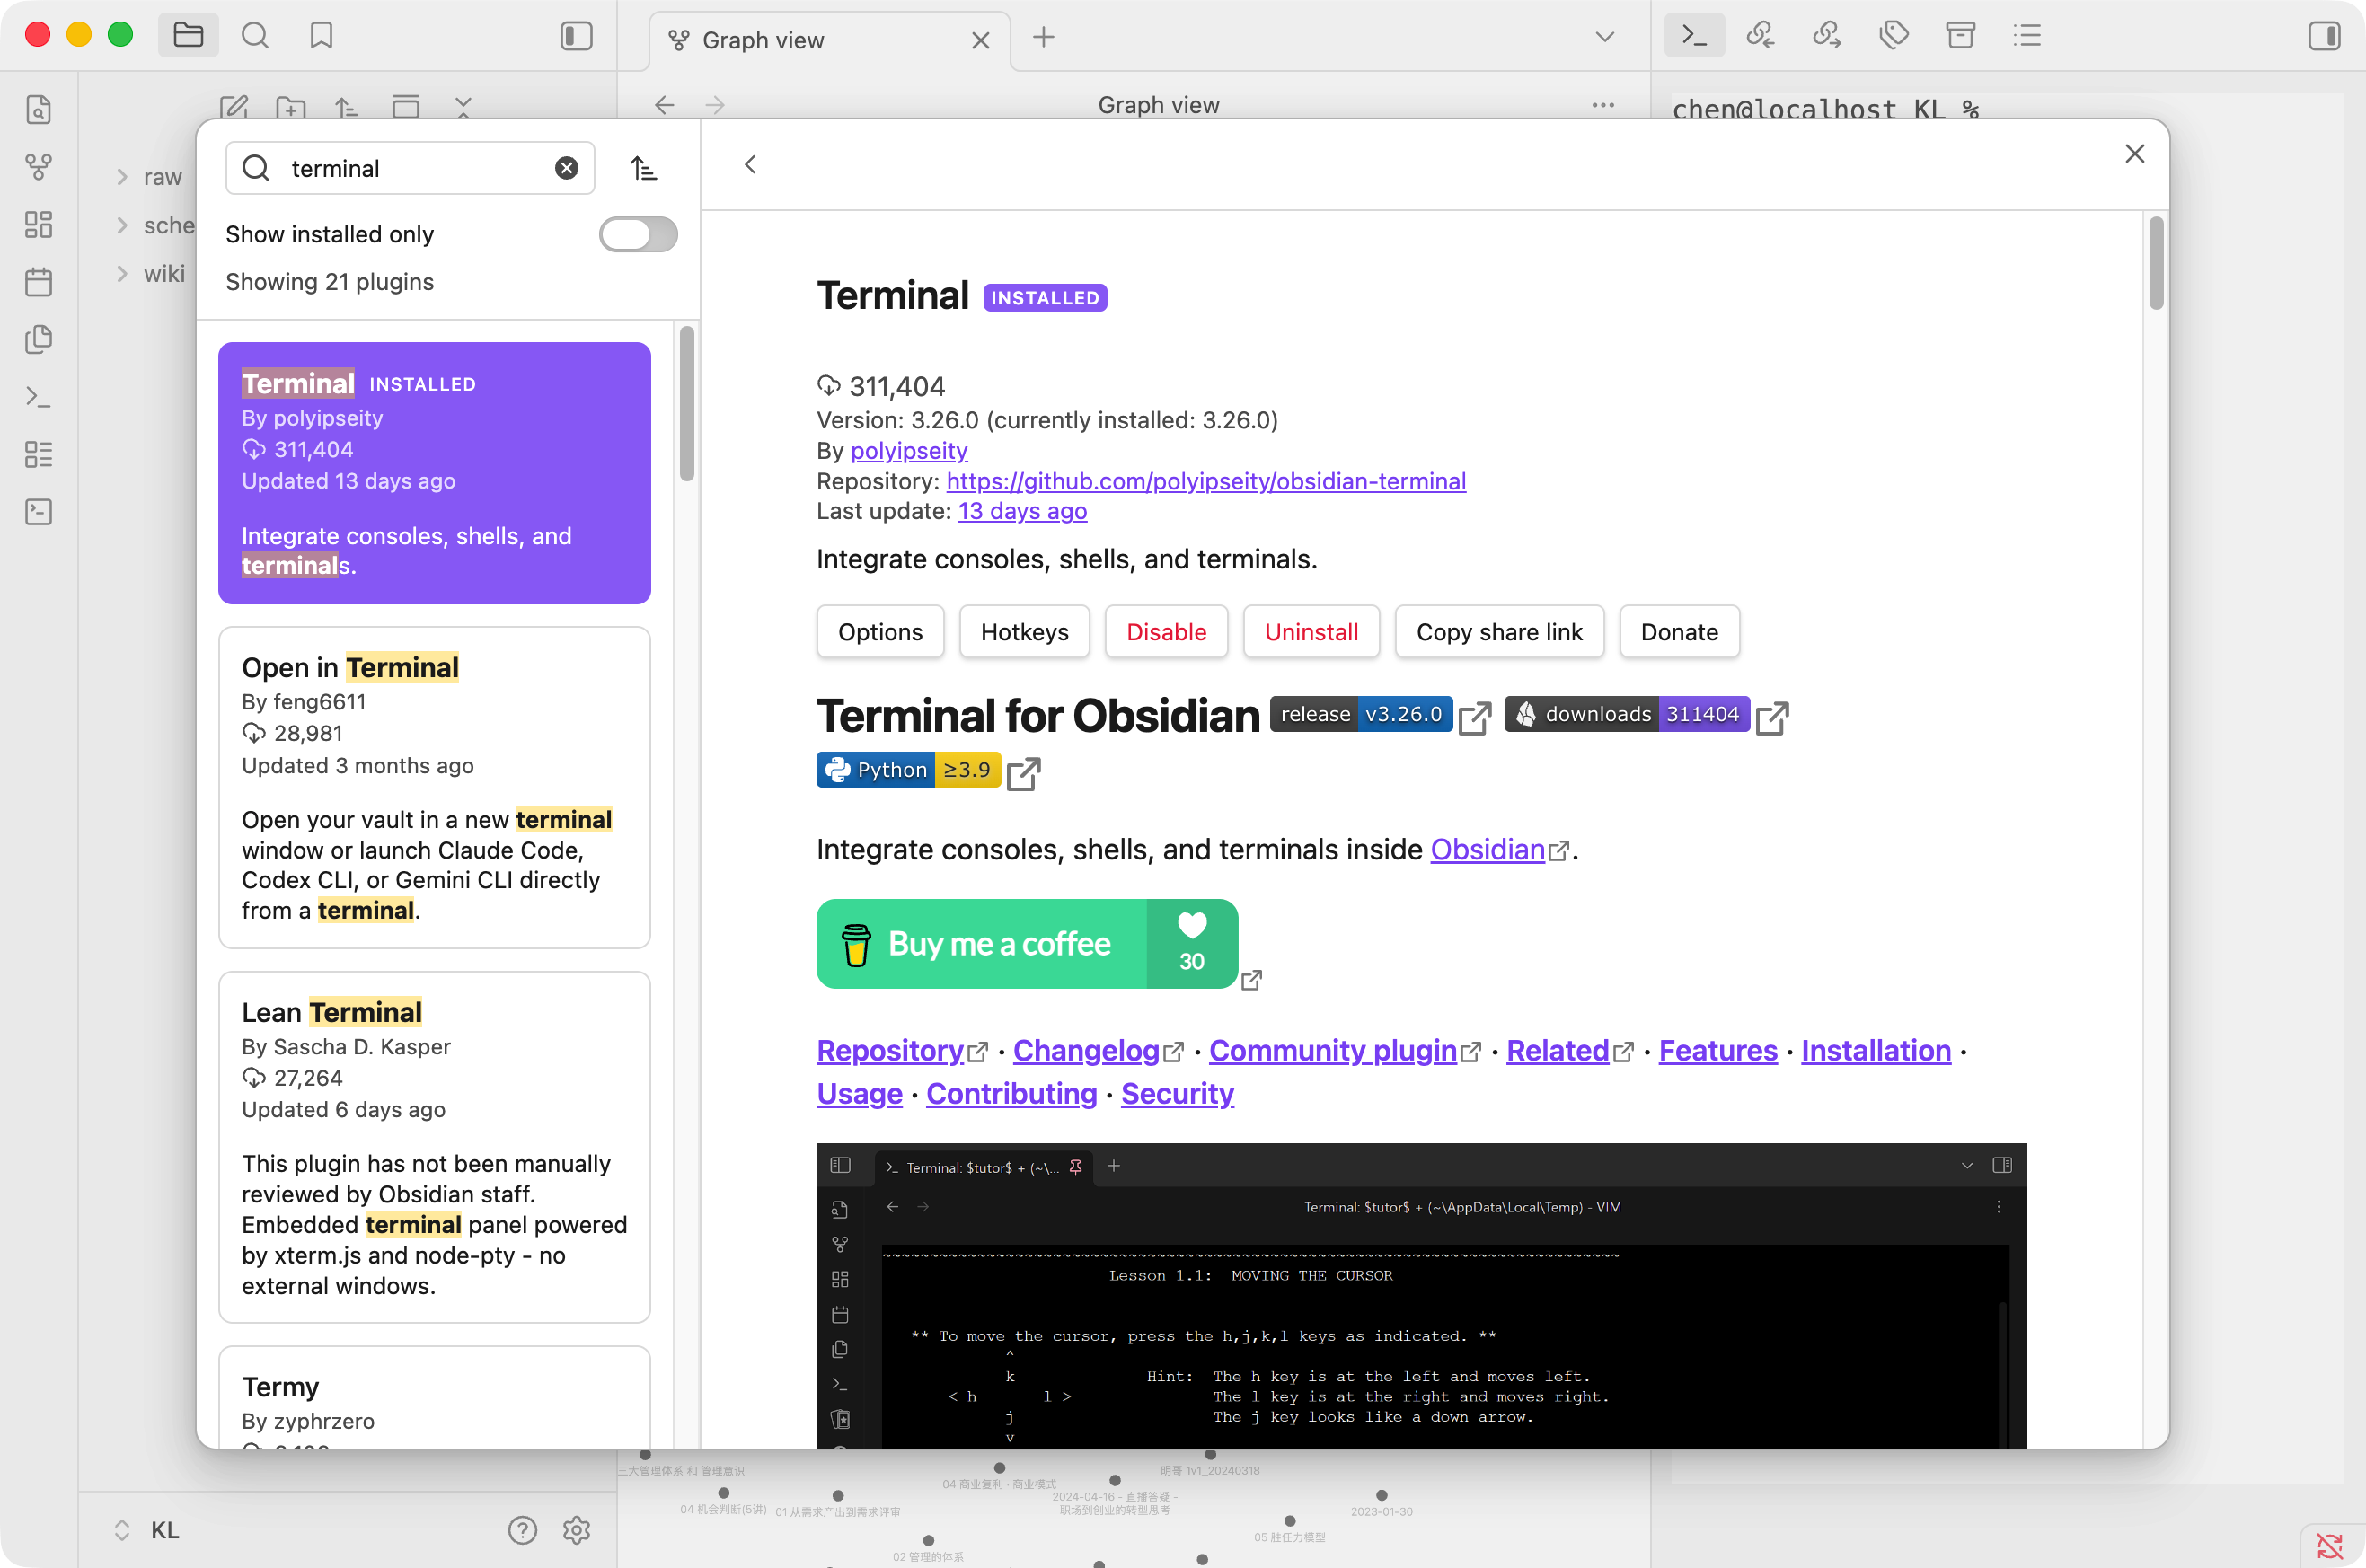Click sync status icon in bottom corner
Screen dimensions: 2366x1568
(2330, 1545)
